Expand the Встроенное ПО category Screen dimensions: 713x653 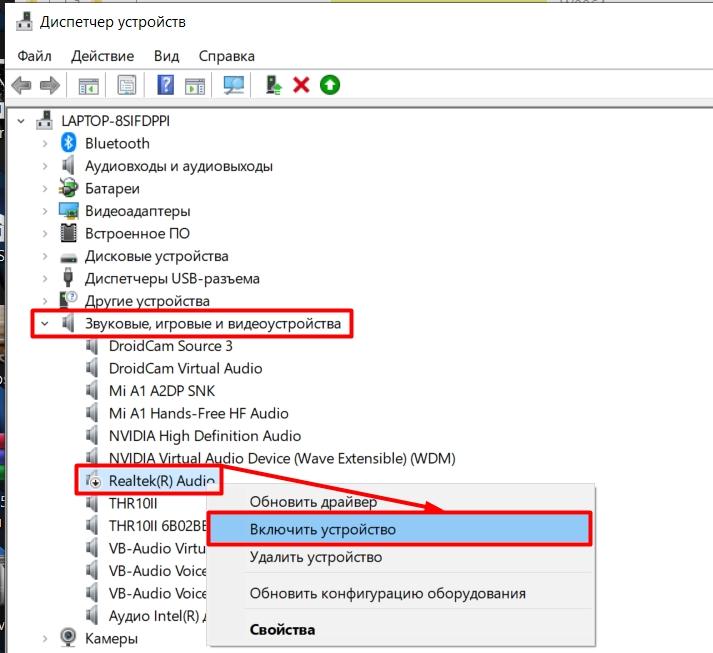[x=45, y=234]
